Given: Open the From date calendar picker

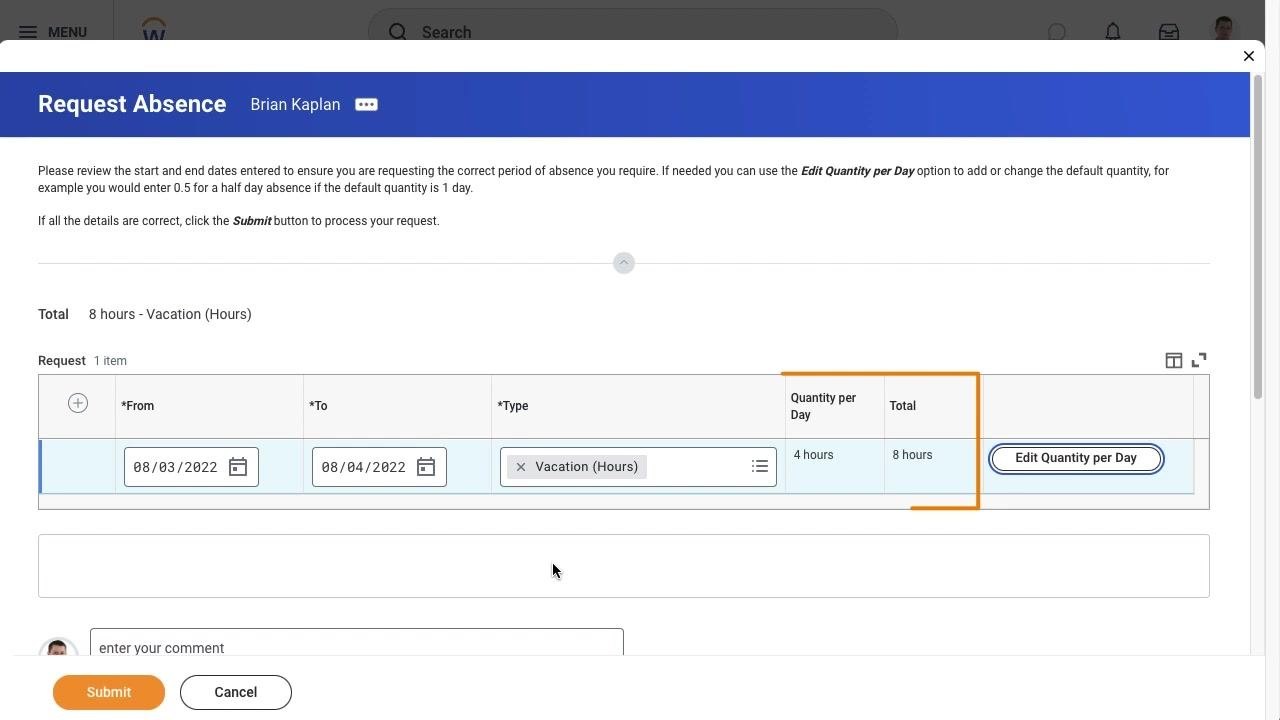Looking at the screenshot, I should tap(238, 467).
